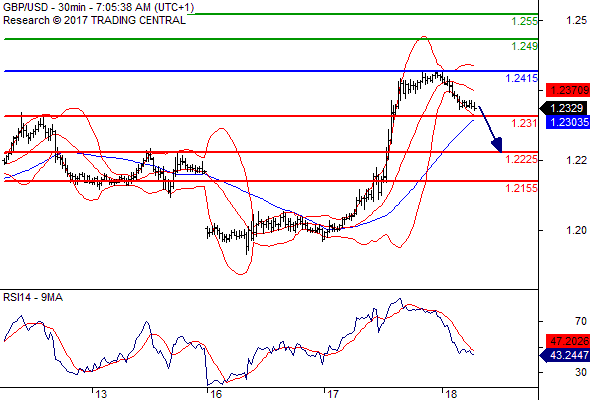Click the red 1.231 support label
The width and height of the screenshot is (590, 400).
[x=525, y=123]
